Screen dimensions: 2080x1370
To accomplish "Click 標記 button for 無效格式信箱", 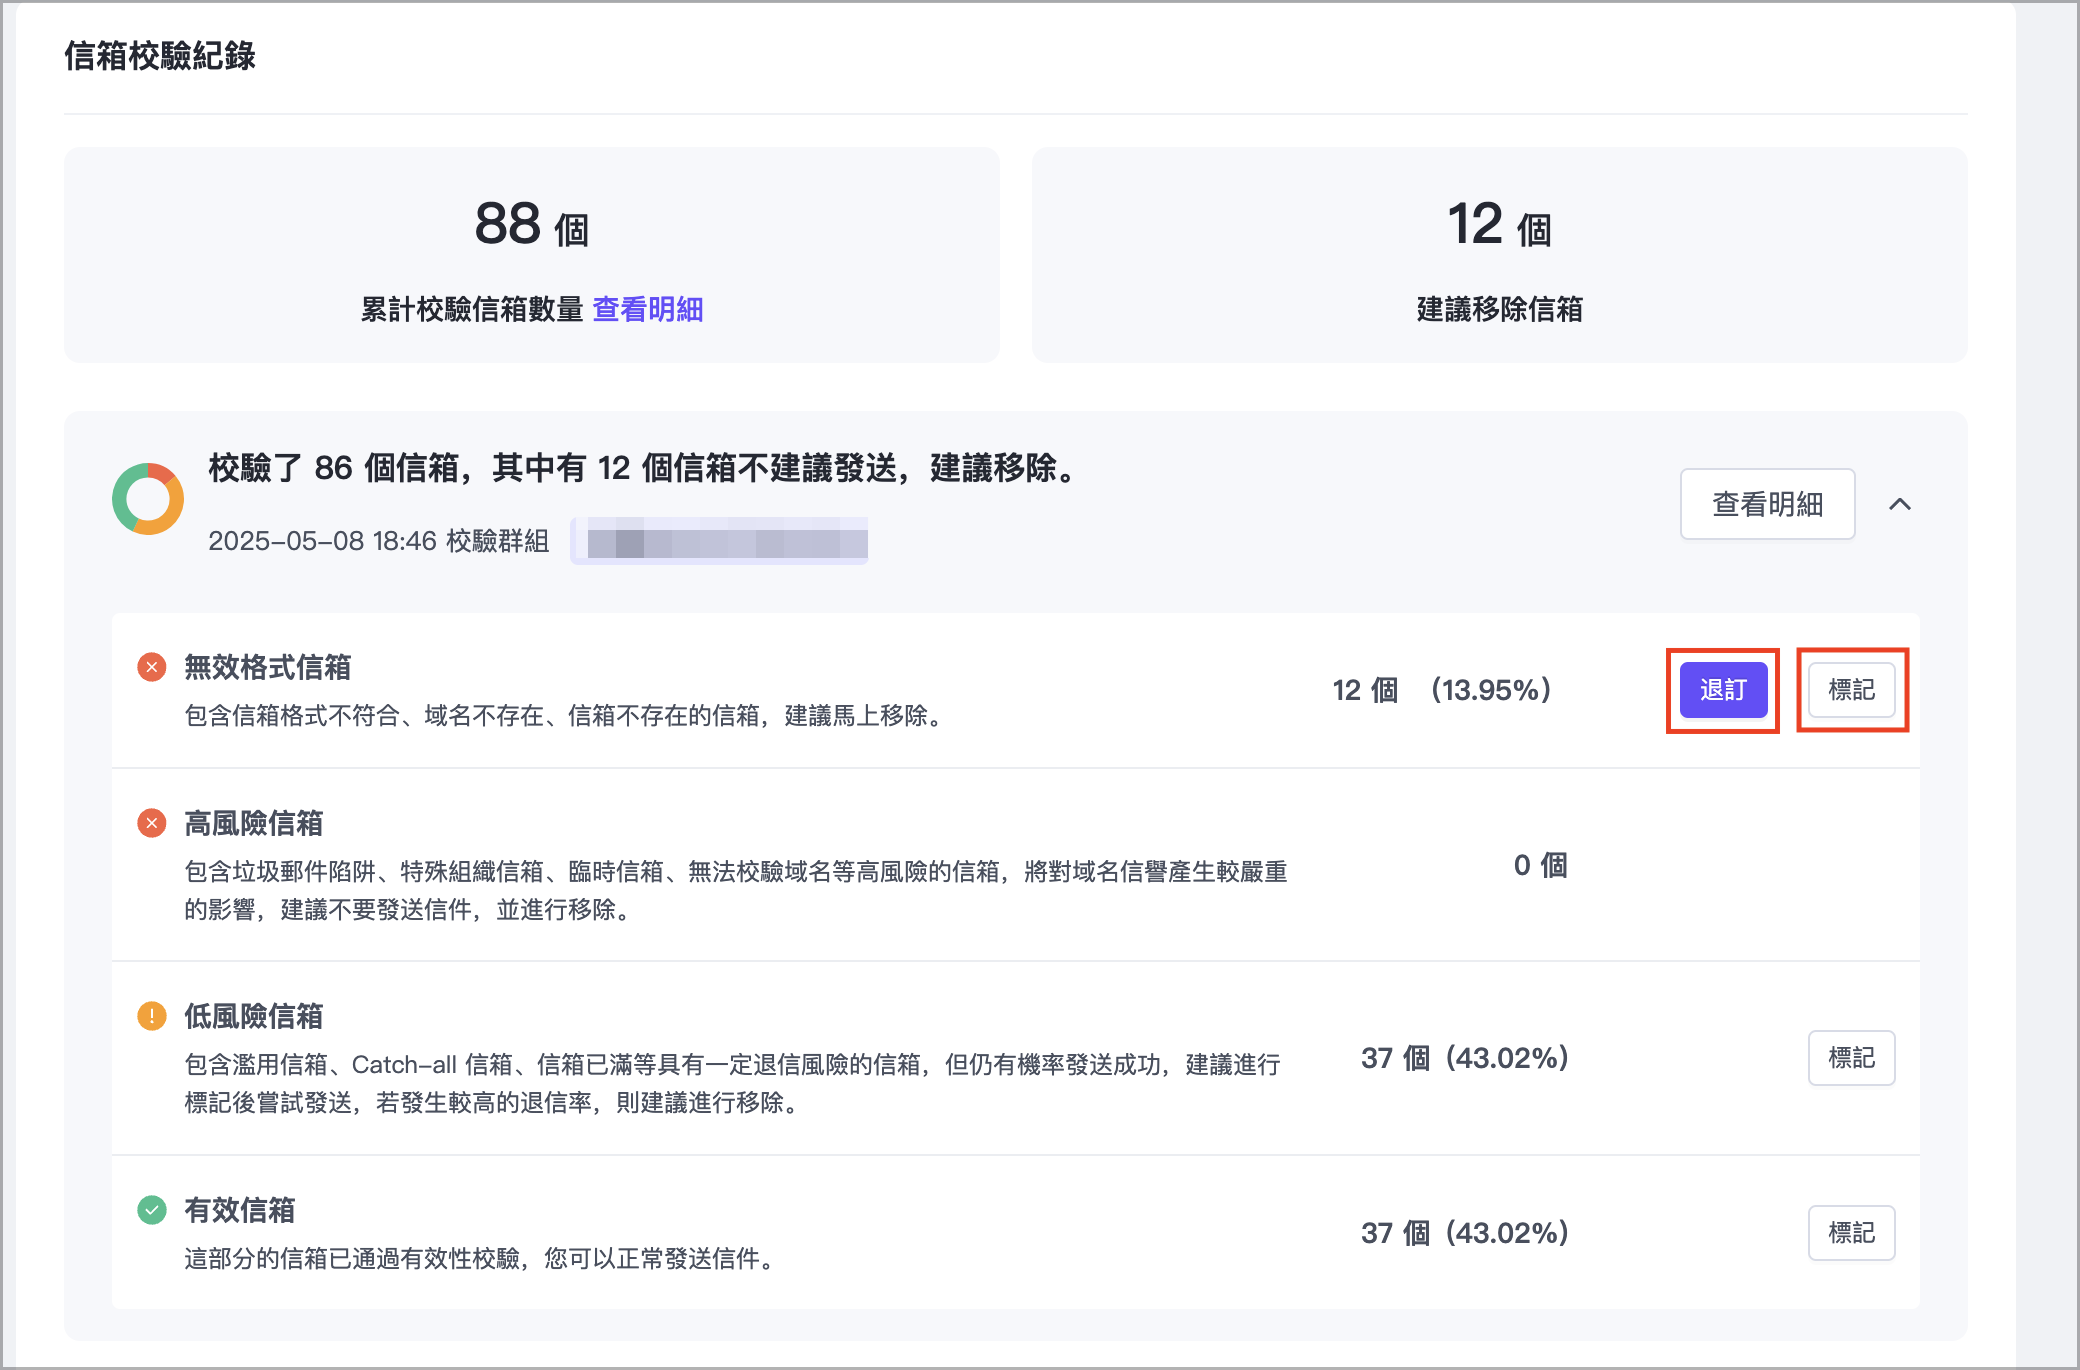I will pos(1851,690).
